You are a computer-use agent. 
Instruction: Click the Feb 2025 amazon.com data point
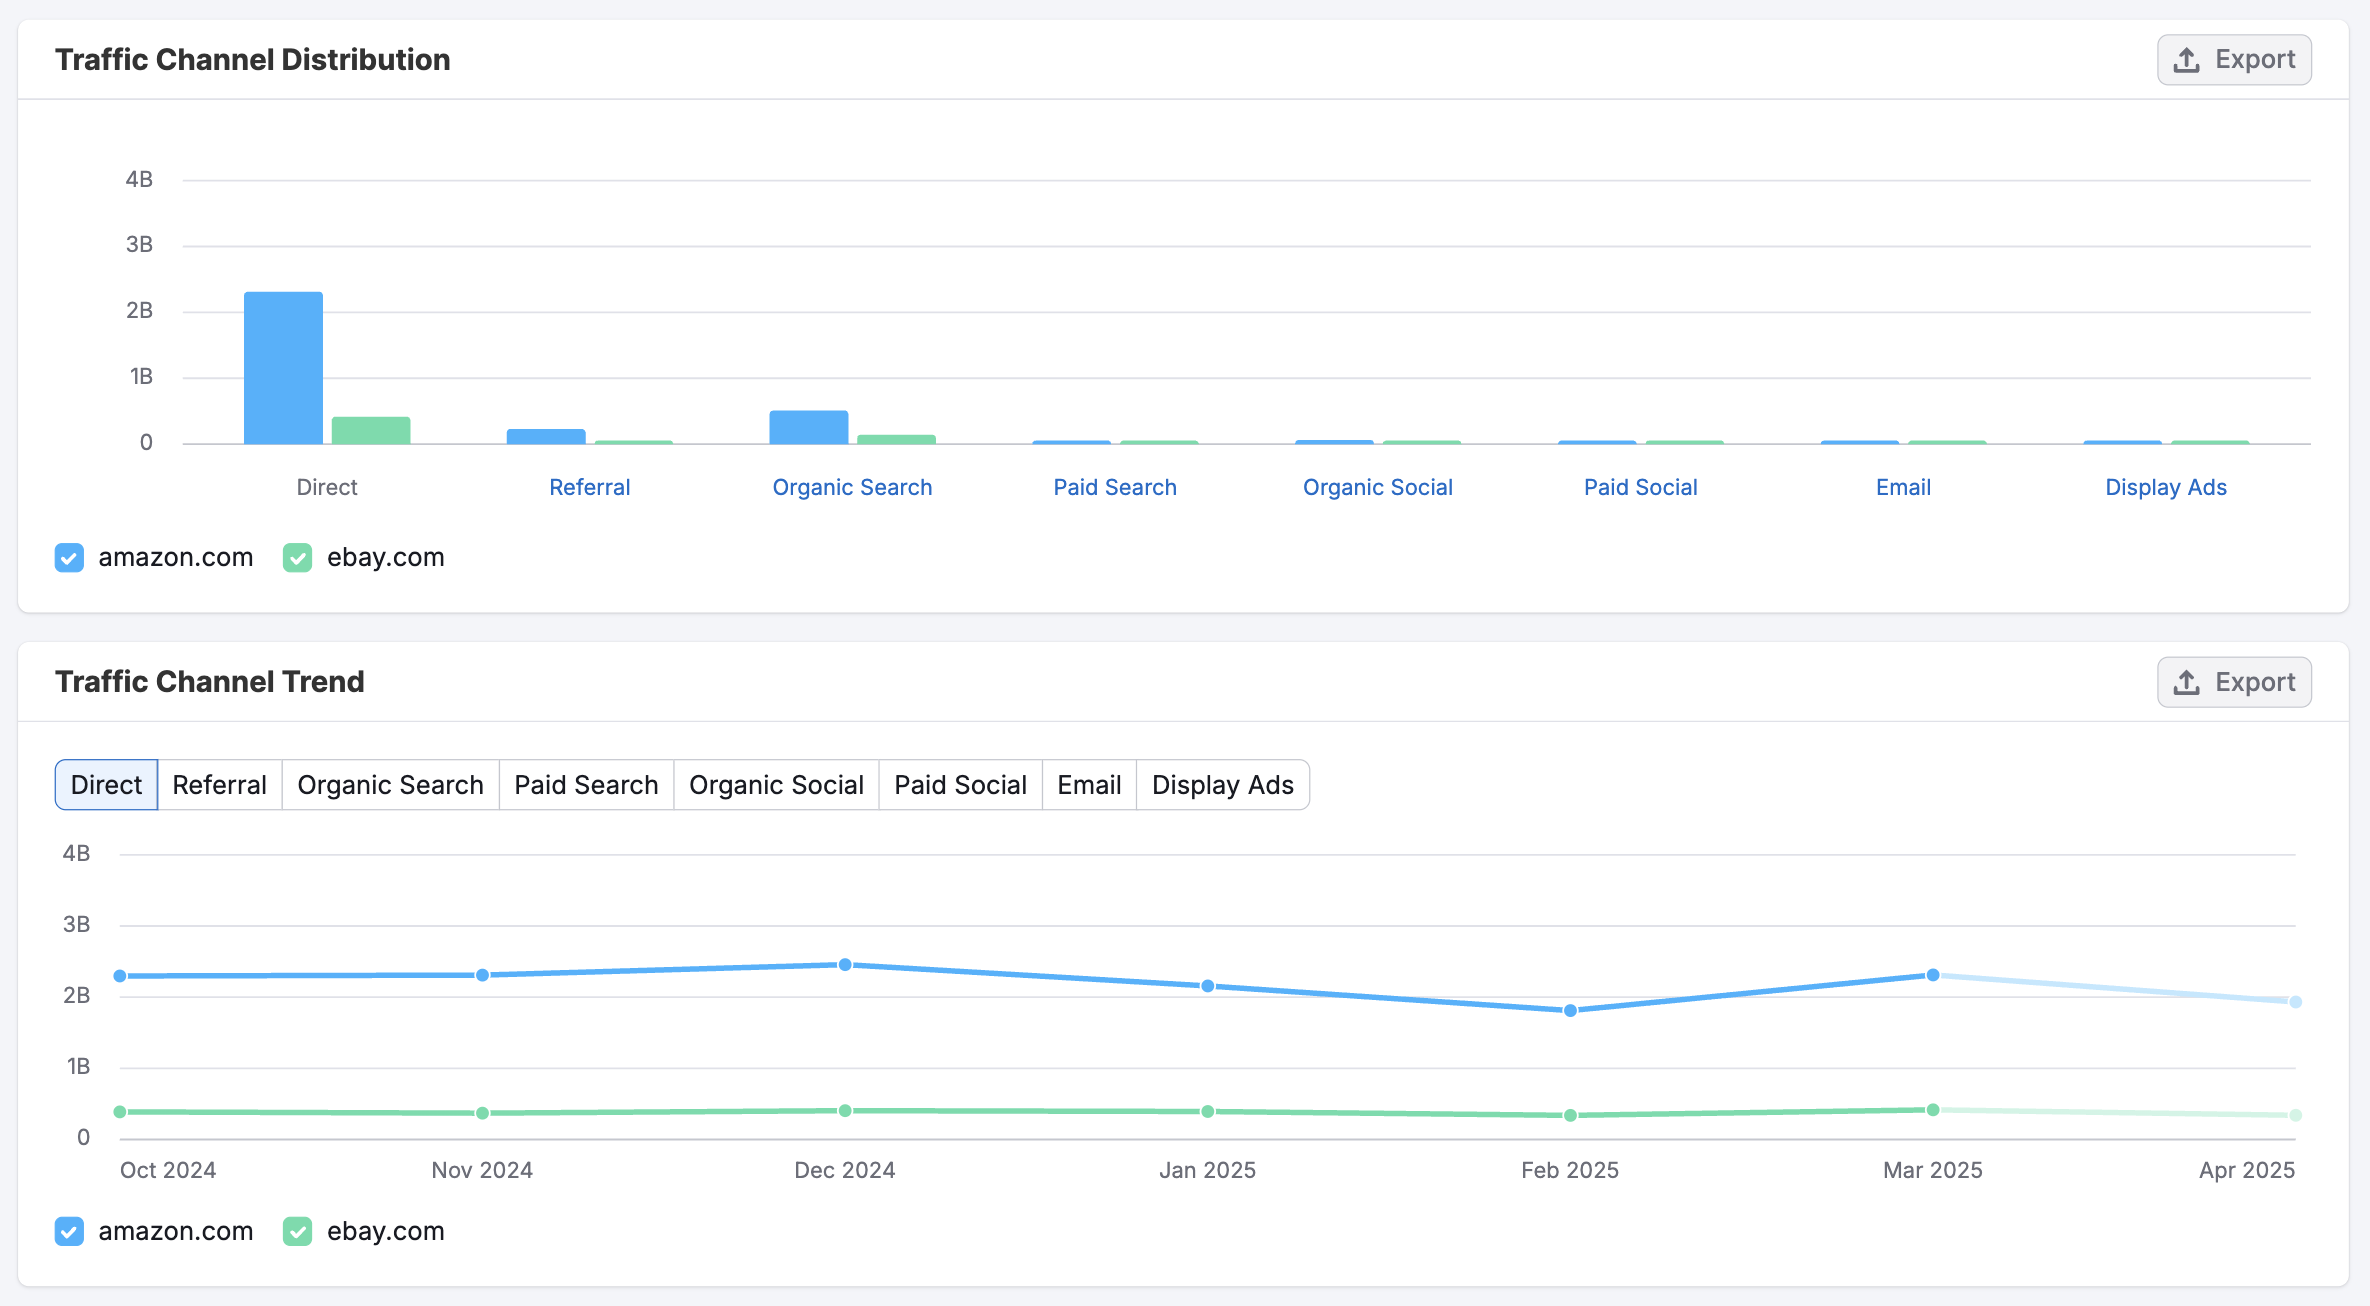tap(1570, 1010)
